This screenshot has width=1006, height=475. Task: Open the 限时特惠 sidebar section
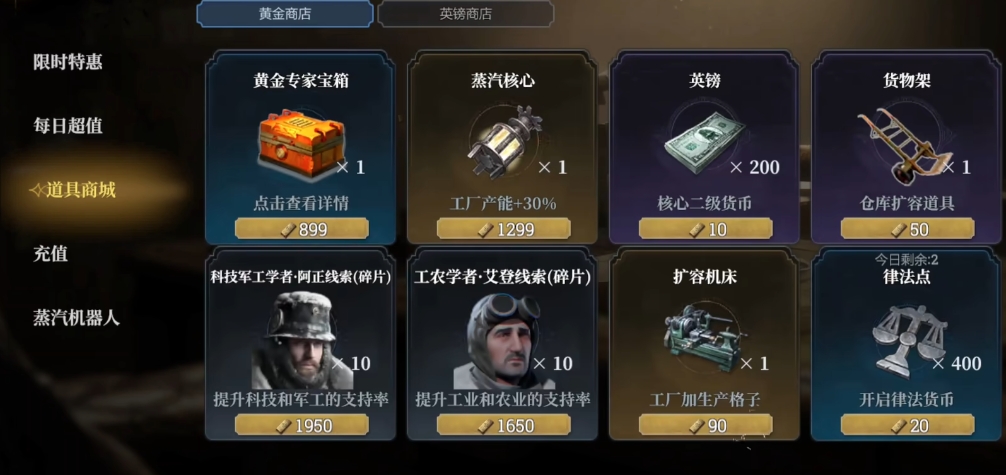tap(68, 62)
